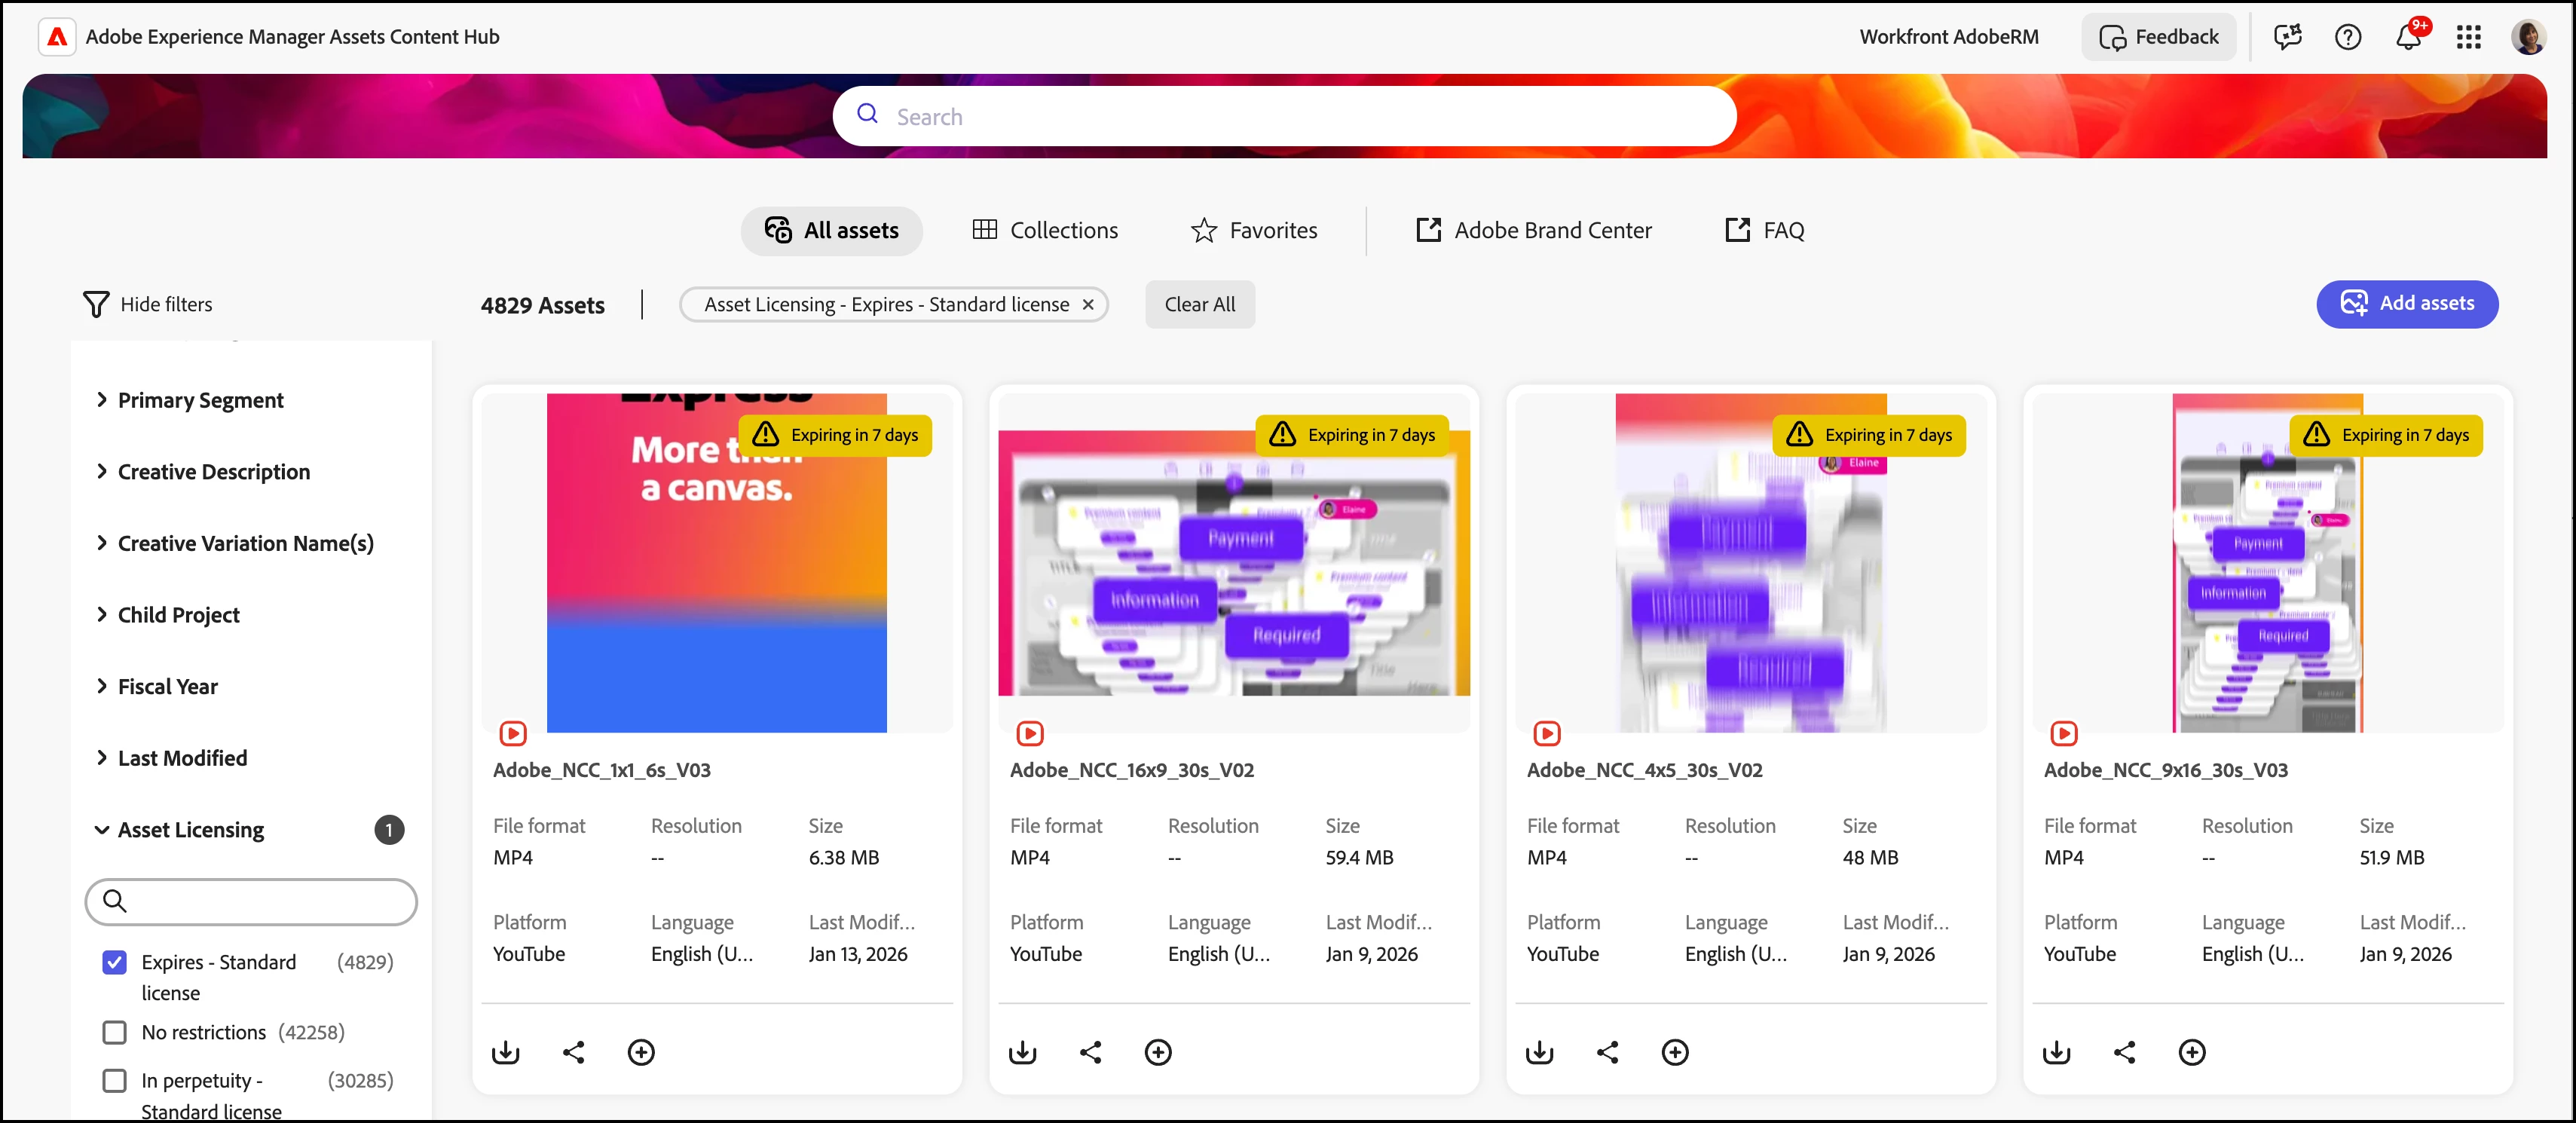
Task: Check the No restrictions filter
Action: point(115,1032)
